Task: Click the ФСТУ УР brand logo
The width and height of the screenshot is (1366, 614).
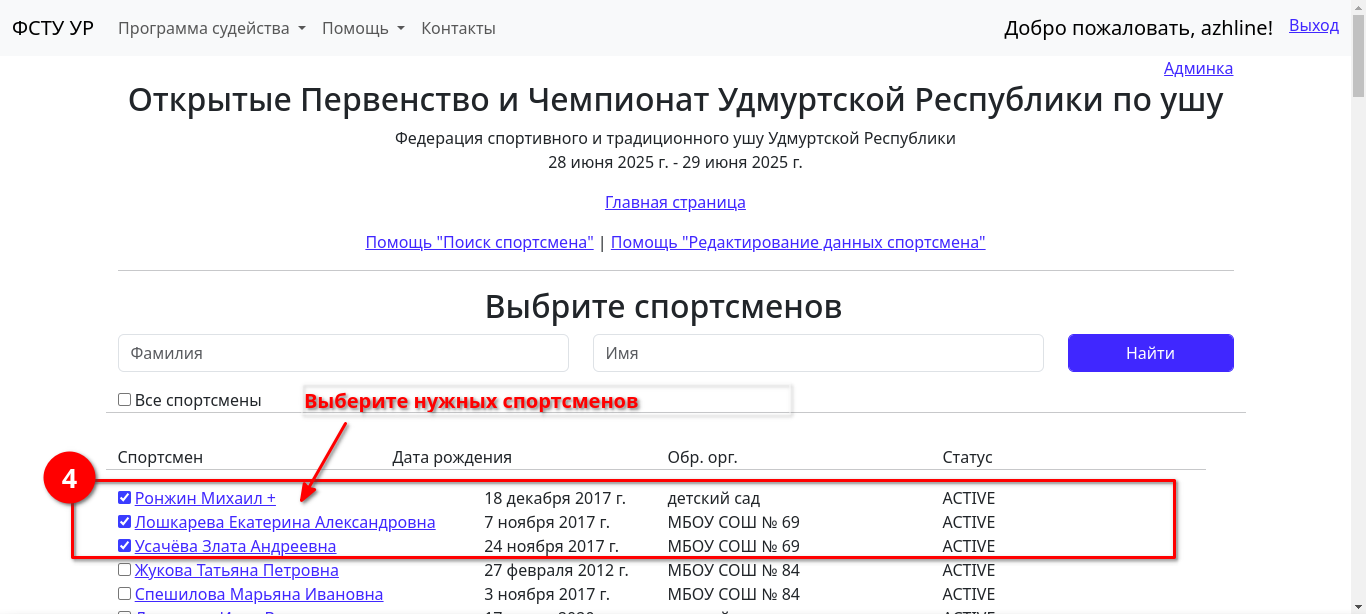Action: tap(53, 28)
